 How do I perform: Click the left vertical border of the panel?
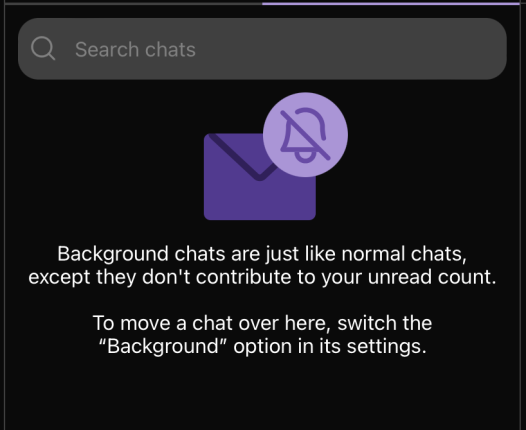(5, 215)
